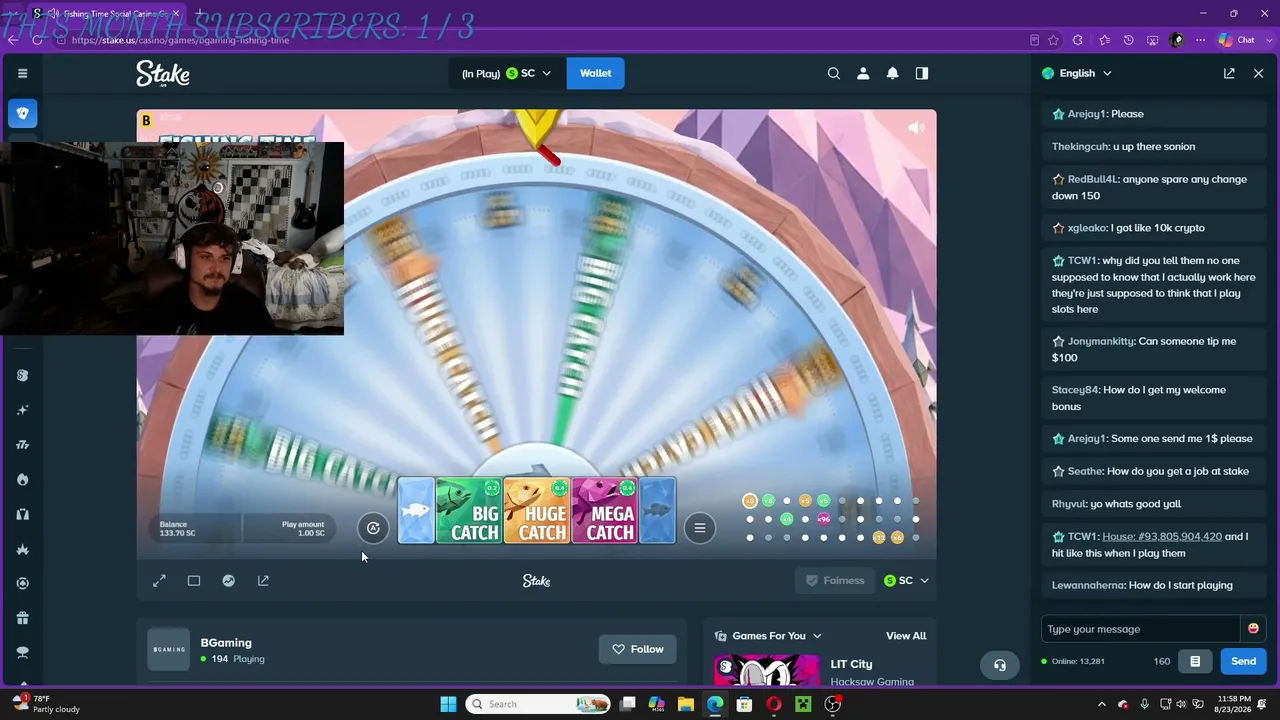1280x720 pixels.
Task: Open Opera from the taskbar
Action: 774,704
